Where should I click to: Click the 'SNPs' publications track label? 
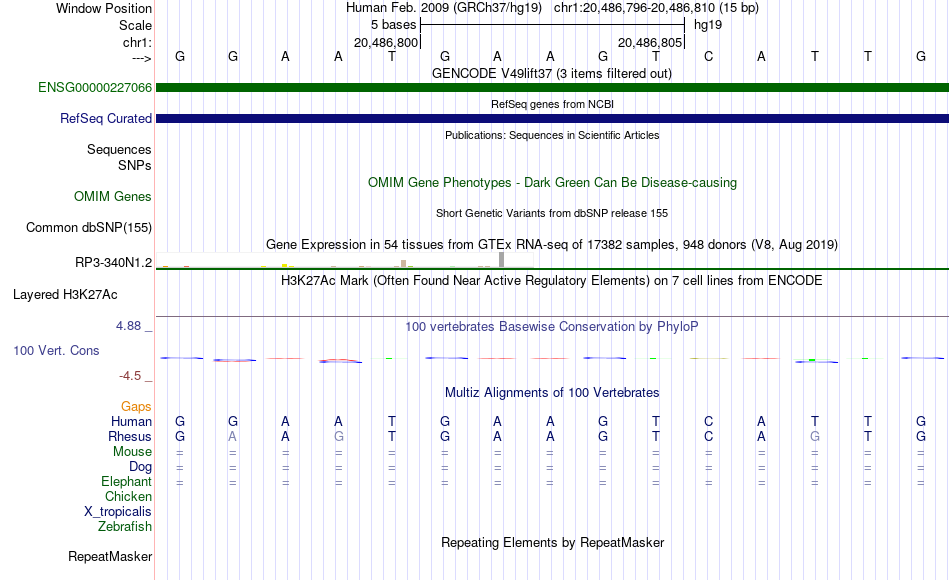tap(135, 165)
